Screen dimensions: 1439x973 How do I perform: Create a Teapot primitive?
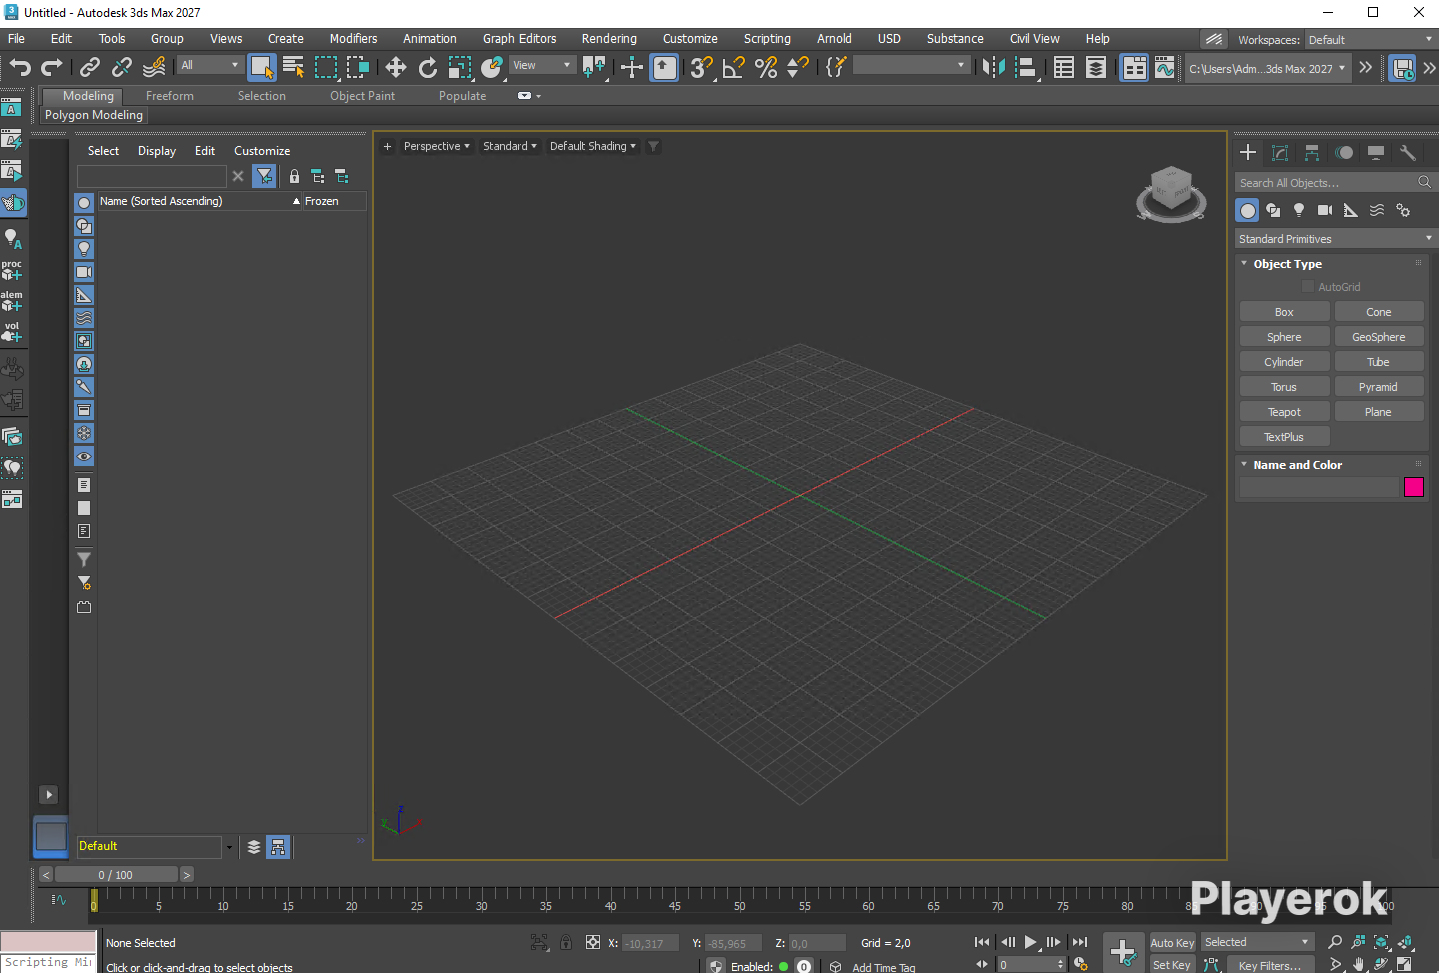point(1284,412)
